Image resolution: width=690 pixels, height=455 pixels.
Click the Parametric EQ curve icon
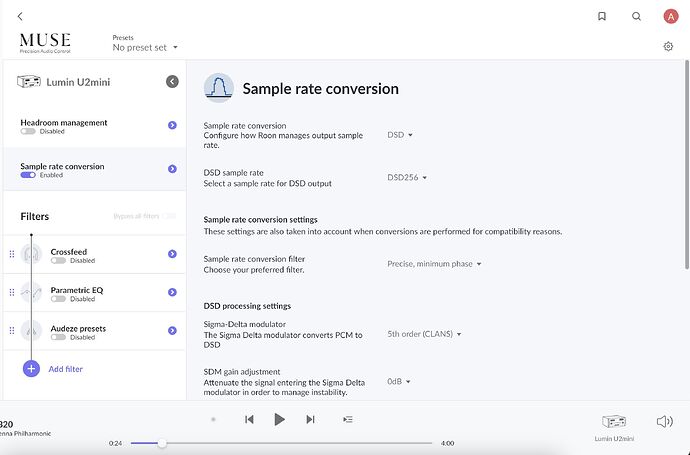[31, 292]
